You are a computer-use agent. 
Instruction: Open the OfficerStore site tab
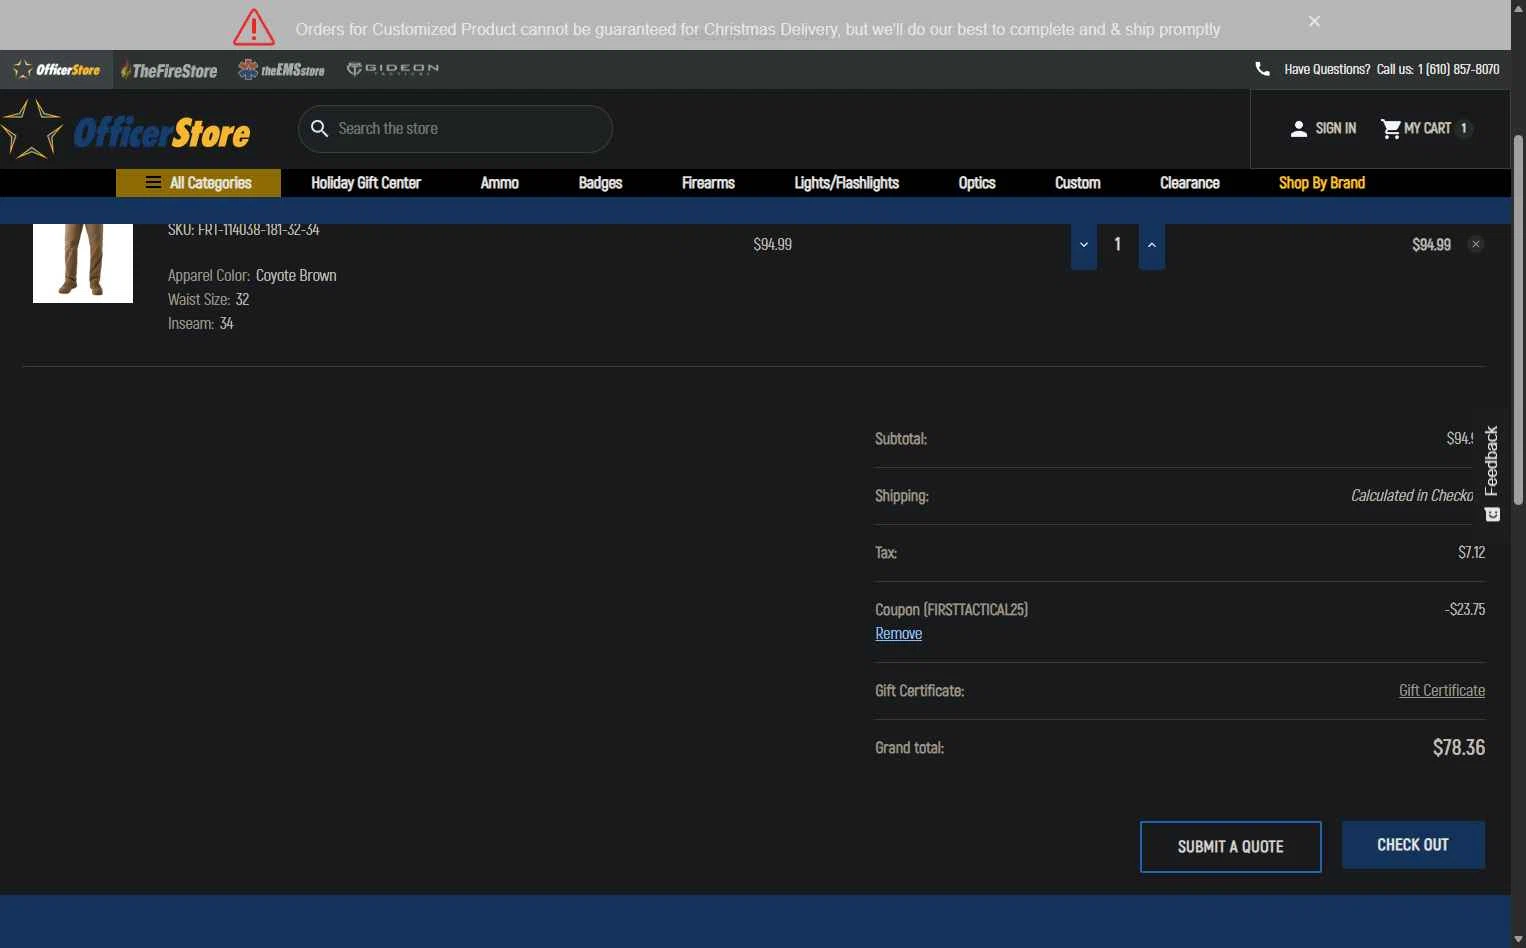click(x=57, y=70)
